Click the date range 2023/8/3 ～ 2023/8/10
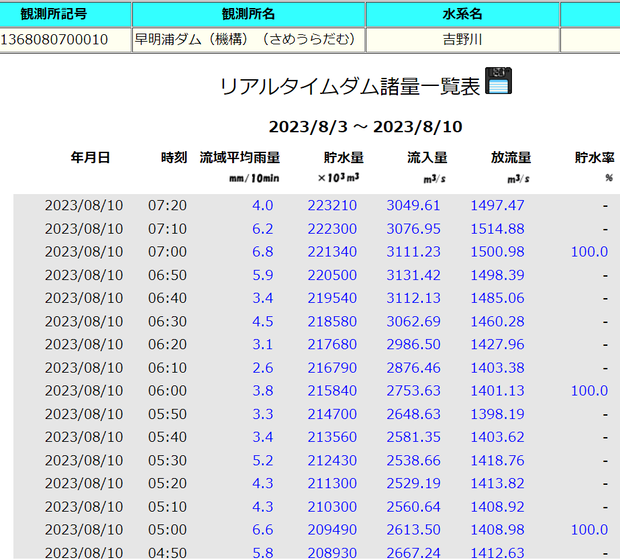The image size is (620, 560). [365, 127]
